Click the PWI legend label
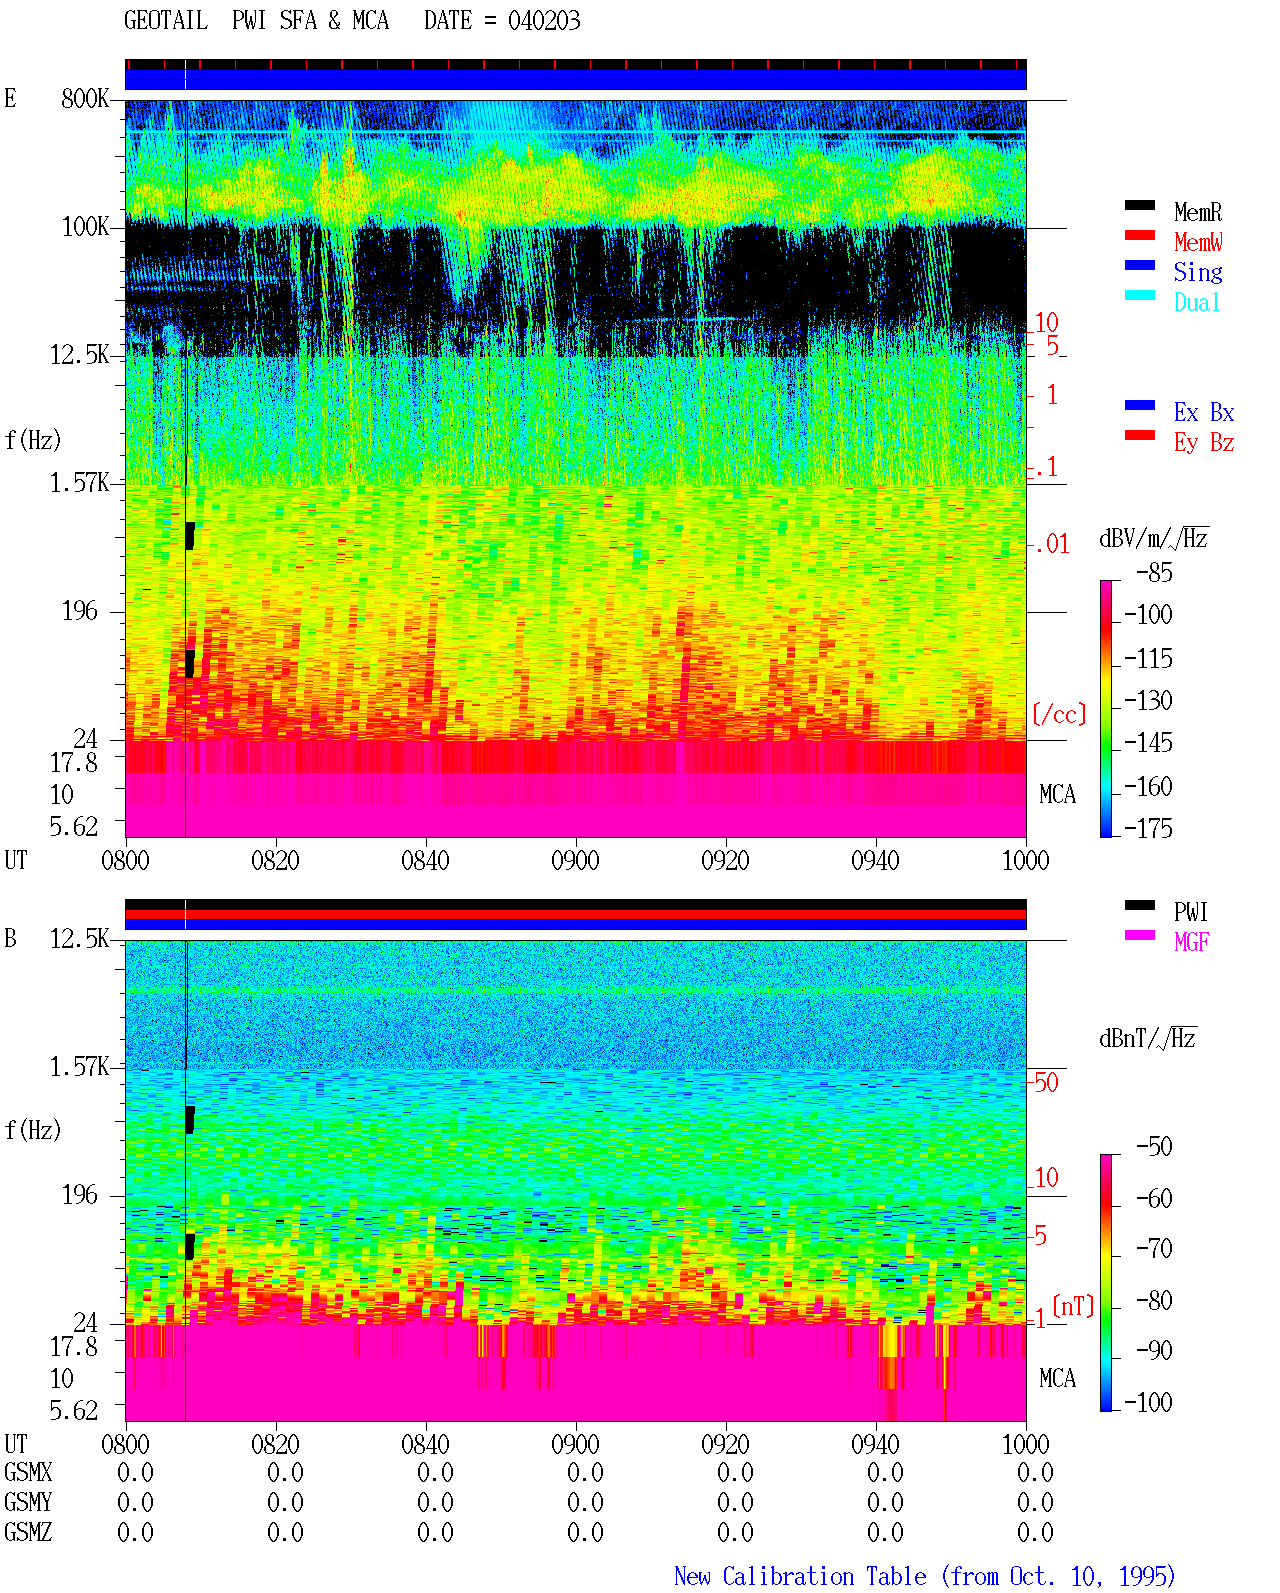 [x=1191, y=912]
